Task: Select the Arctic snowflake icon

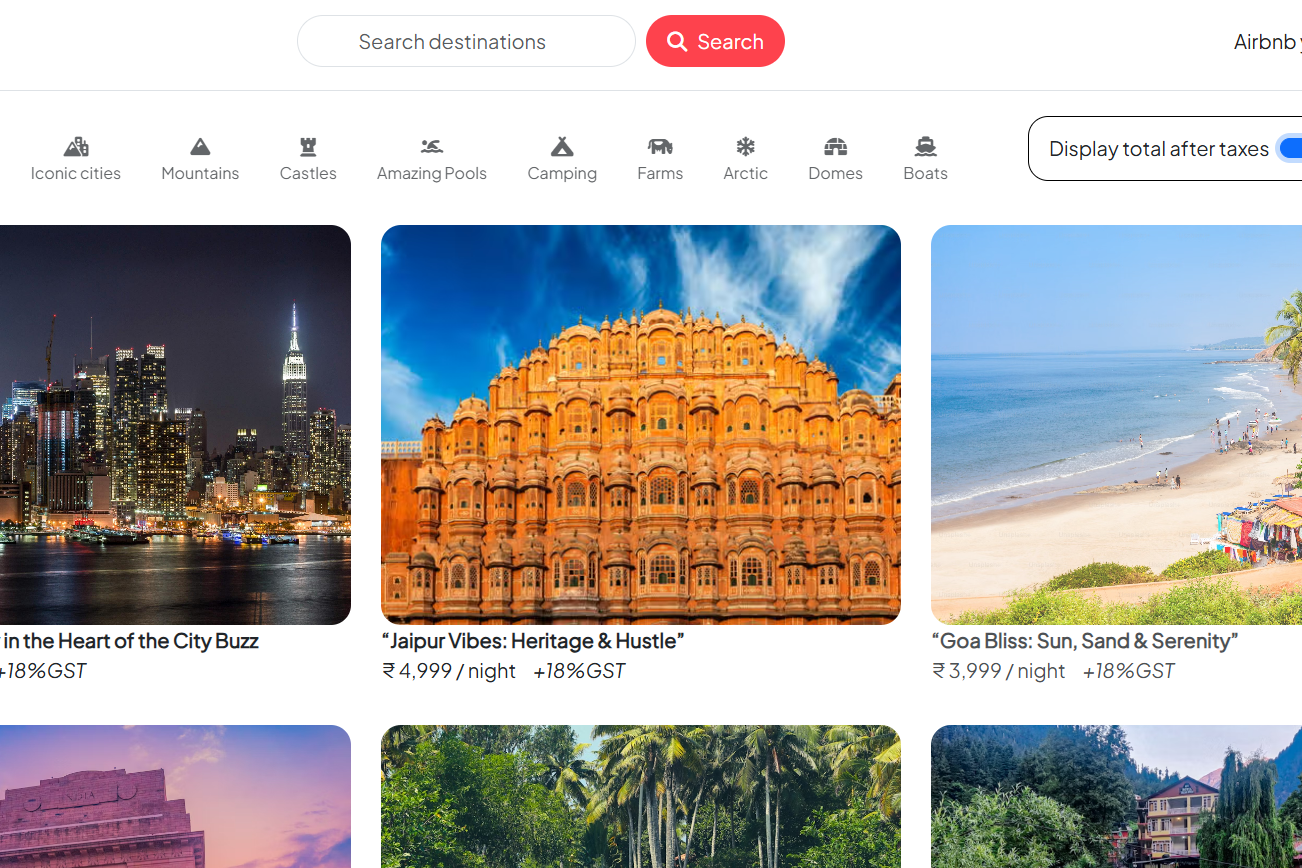Action: [x=746, y=147]
